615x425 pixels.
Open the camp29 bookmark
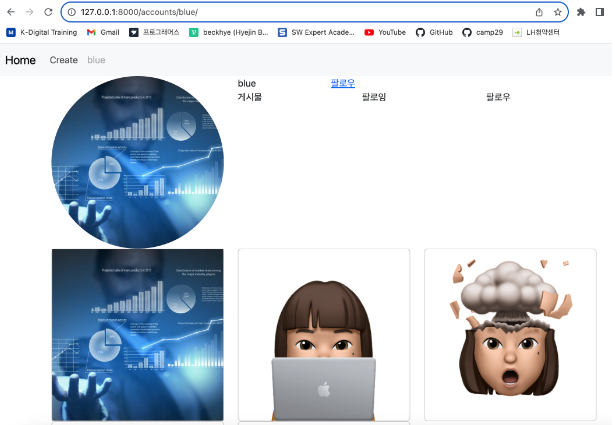coord(482,33)
